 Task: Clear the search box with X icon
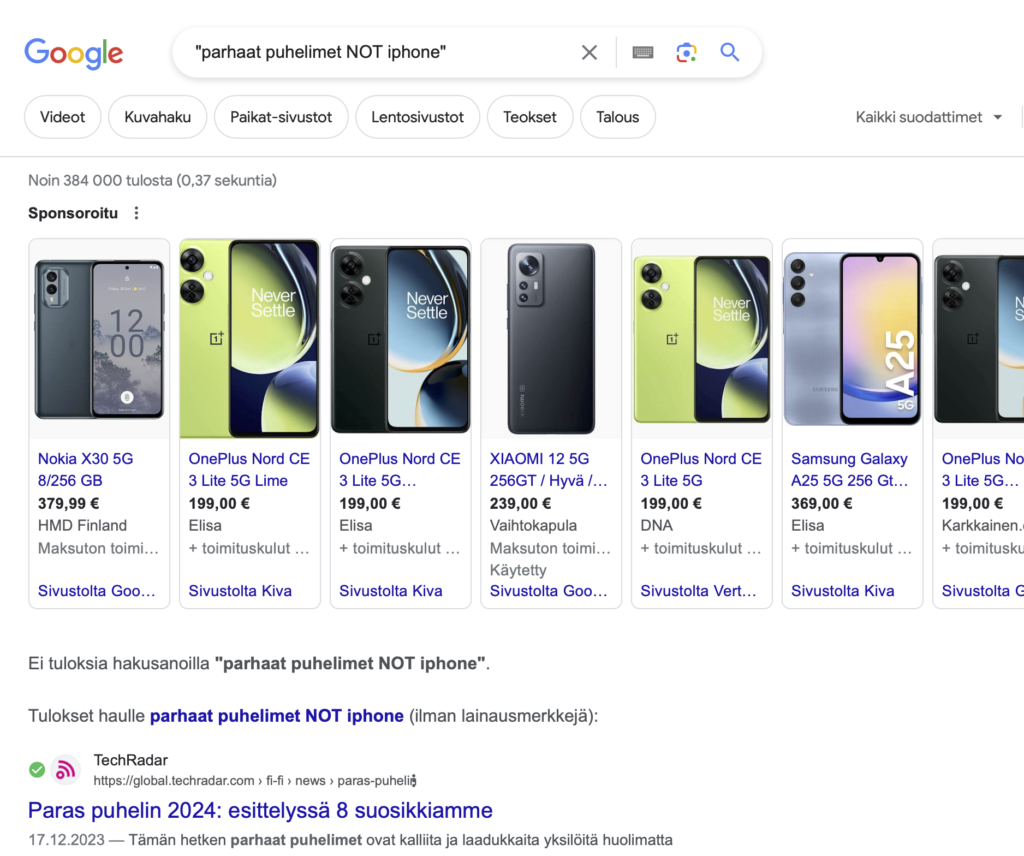coord(589,53)
